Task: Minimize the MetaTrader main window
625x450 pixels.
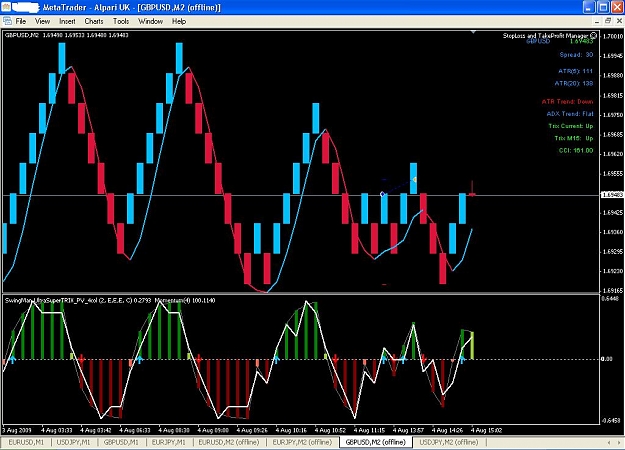Action: point(589,7)
